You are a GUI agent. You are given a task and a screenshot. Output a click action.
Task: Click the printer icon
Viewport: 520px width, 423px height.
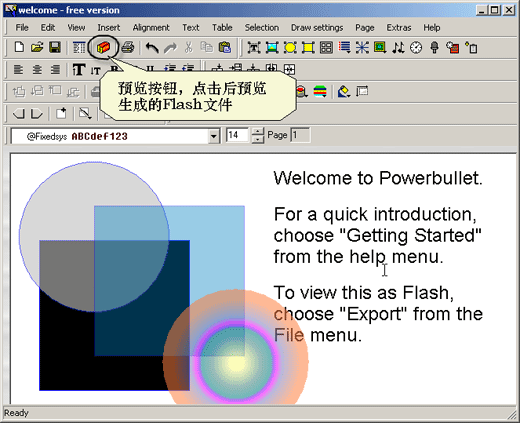click(x=128, y=47)
